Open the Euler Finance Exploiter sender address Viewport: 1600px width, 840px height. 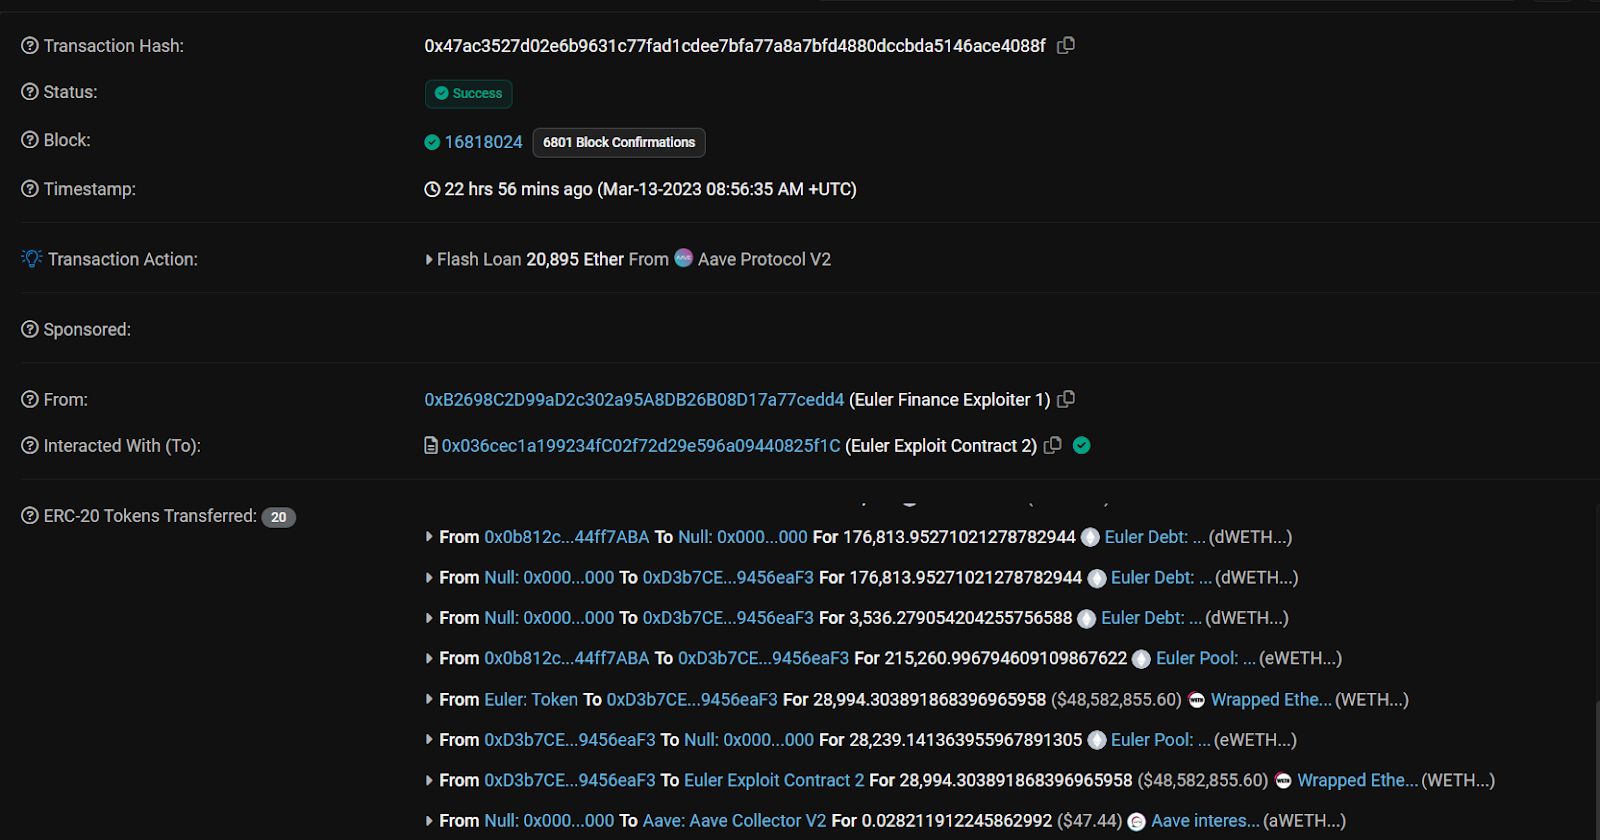tap(634, 400)
